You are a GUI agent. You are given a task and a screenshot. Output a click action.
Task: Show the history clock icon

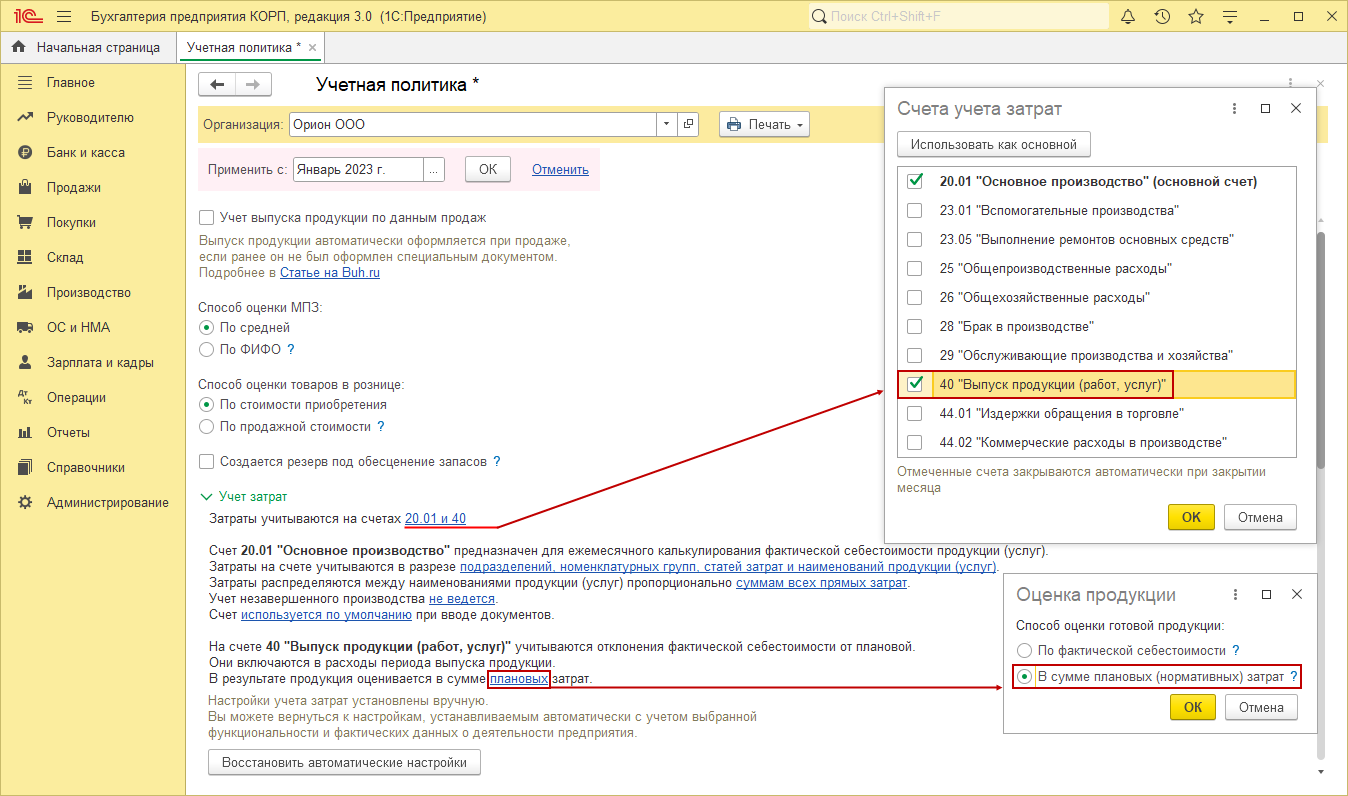coord(1162,17)
